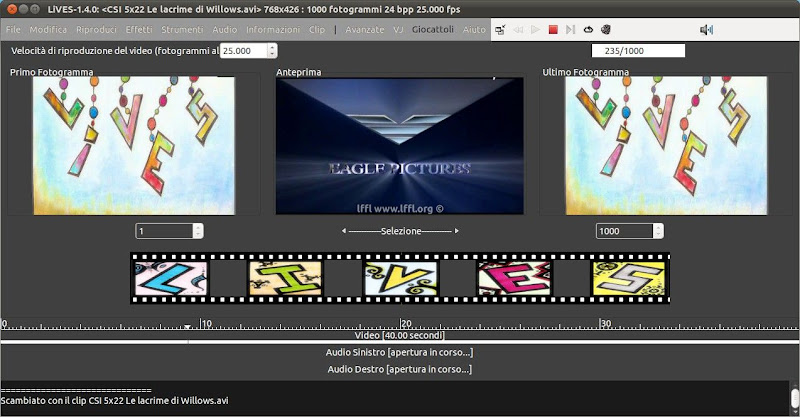Stop playback with the red square
The width and height of the screenshot is (800, 417).
(553, 30)
